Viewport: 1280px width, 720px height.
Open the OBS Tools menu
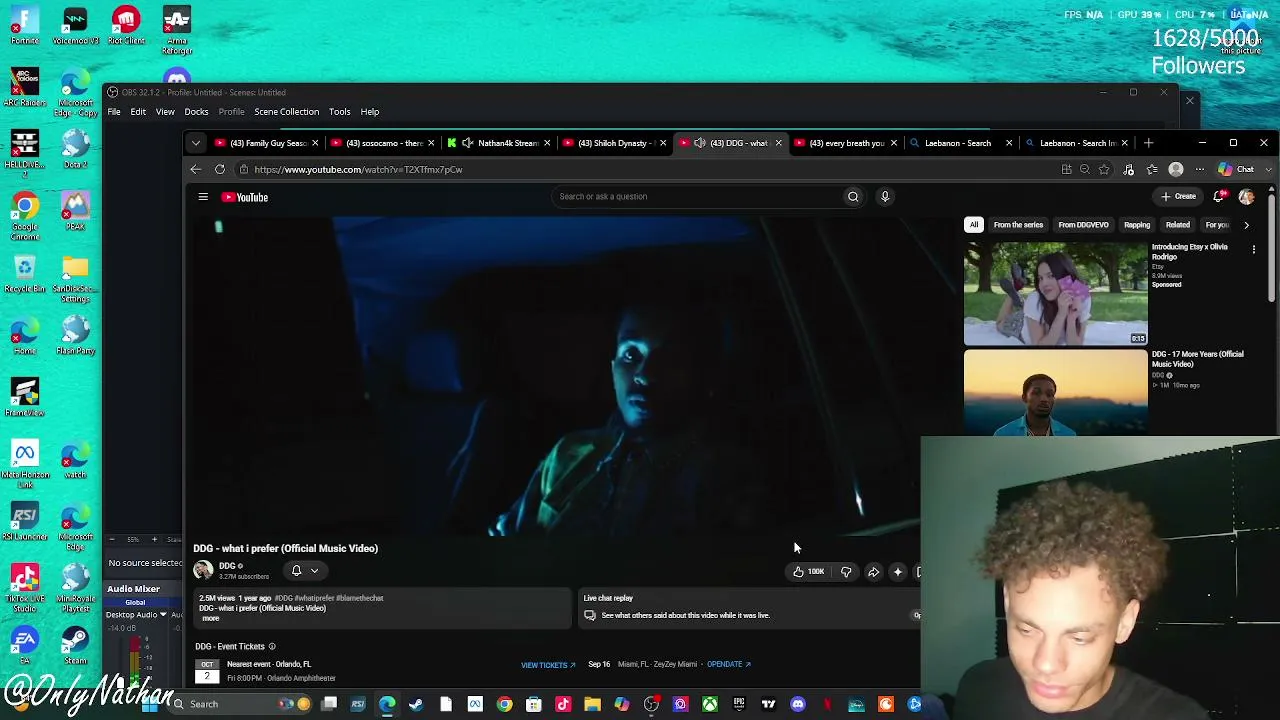[340, 112]
